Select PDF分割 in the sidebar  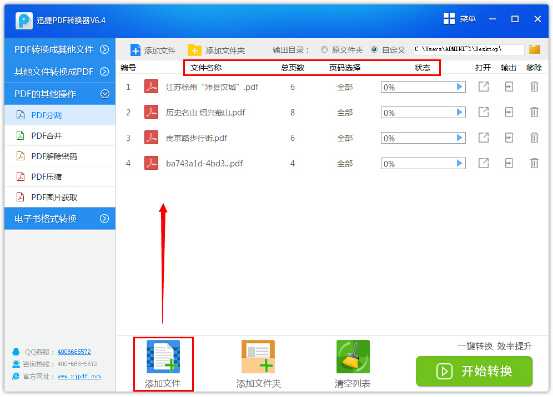pyautogui.click(x=60, y=115)
